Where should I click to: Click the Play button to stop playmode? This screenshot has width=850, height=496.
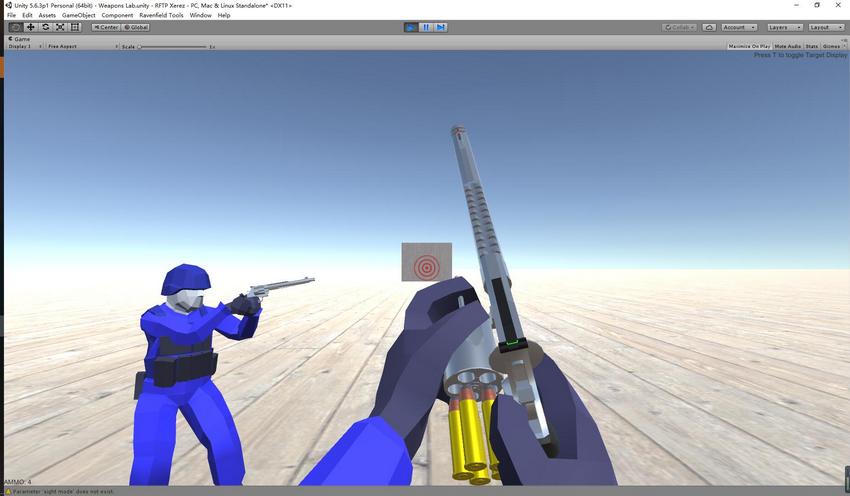click(411, 27)
